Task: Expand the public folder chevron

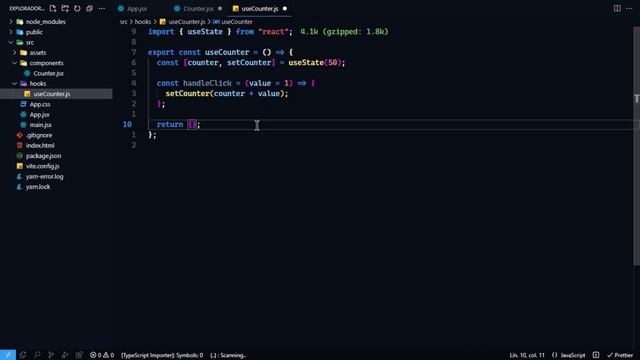Action: pos(11,32)
